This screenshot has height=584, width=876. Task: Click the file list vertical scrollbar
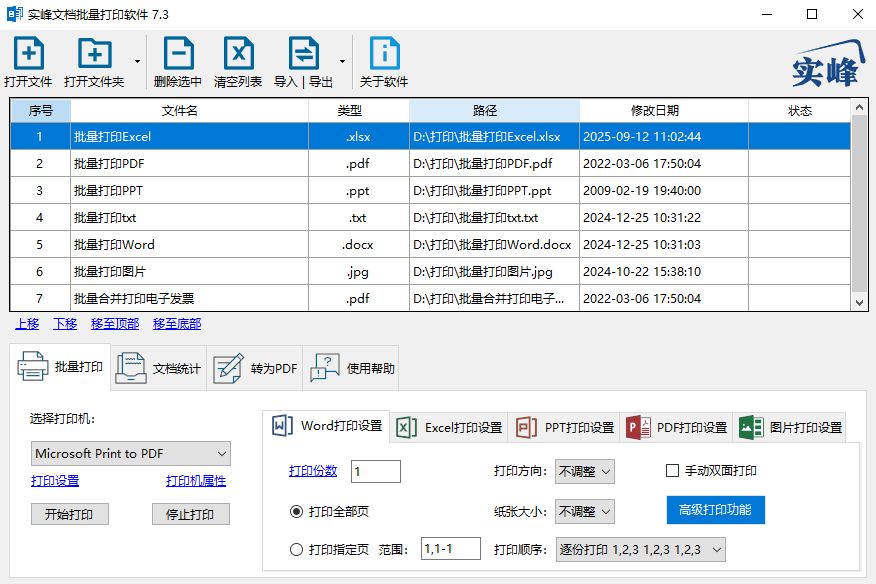coord(859,205)
